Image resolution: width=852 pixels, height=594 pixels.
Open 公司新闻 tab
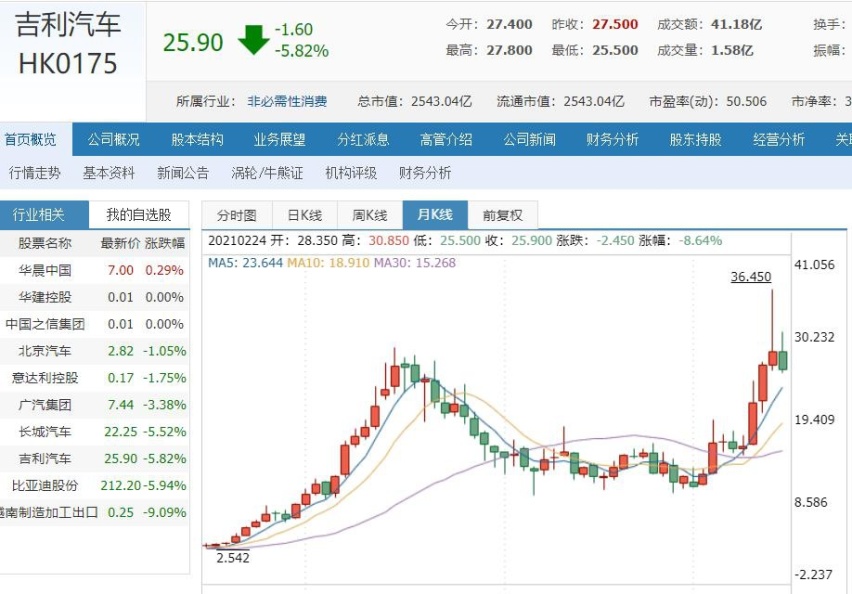tap(529, 140)
